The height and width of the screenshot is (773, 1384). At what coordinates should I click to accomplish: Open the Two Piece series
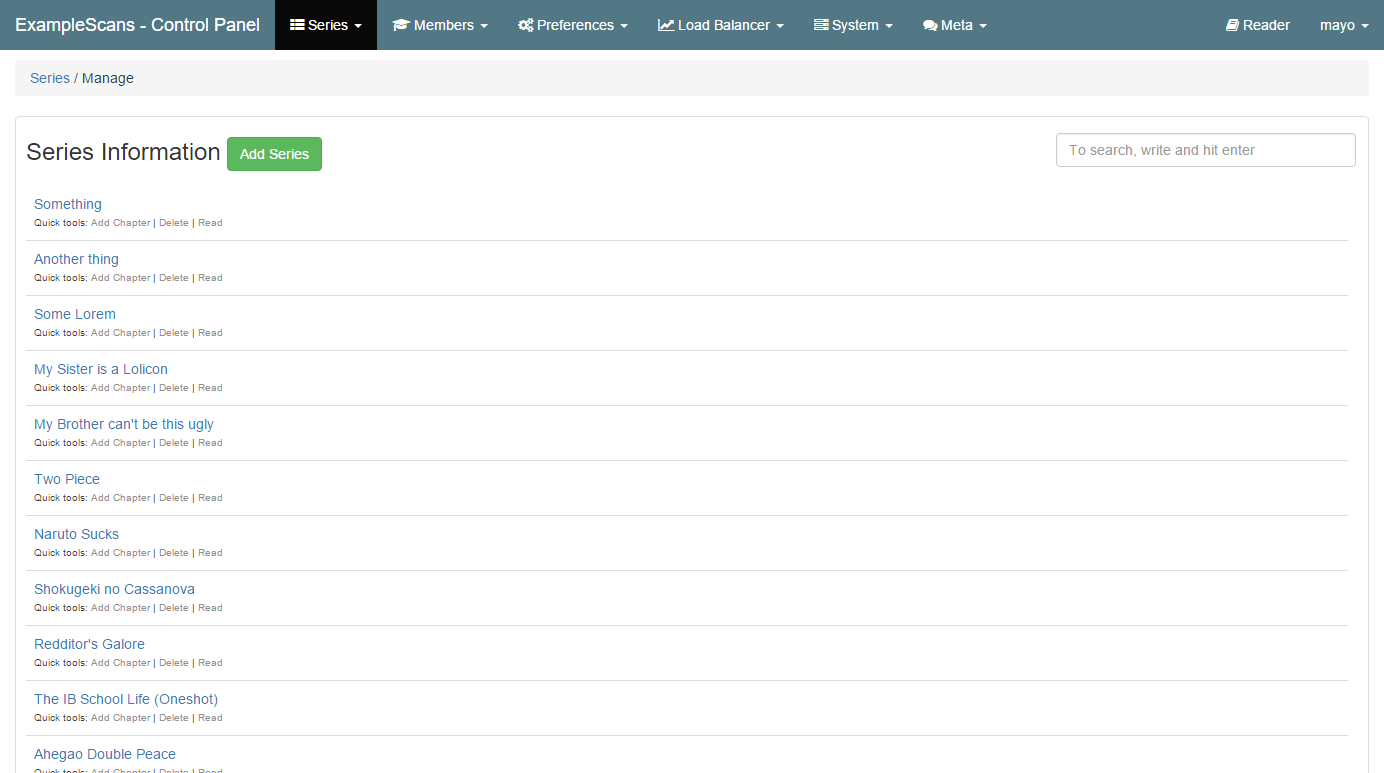click(x=67, y=479)
